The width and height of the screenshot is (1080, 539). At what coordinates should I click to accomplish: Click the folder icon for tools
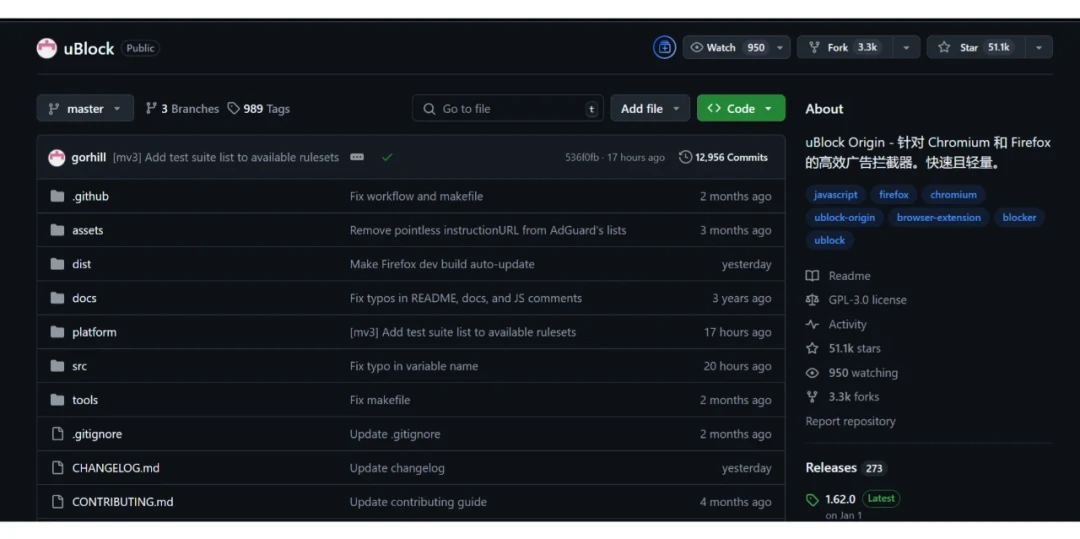[57, 400]
